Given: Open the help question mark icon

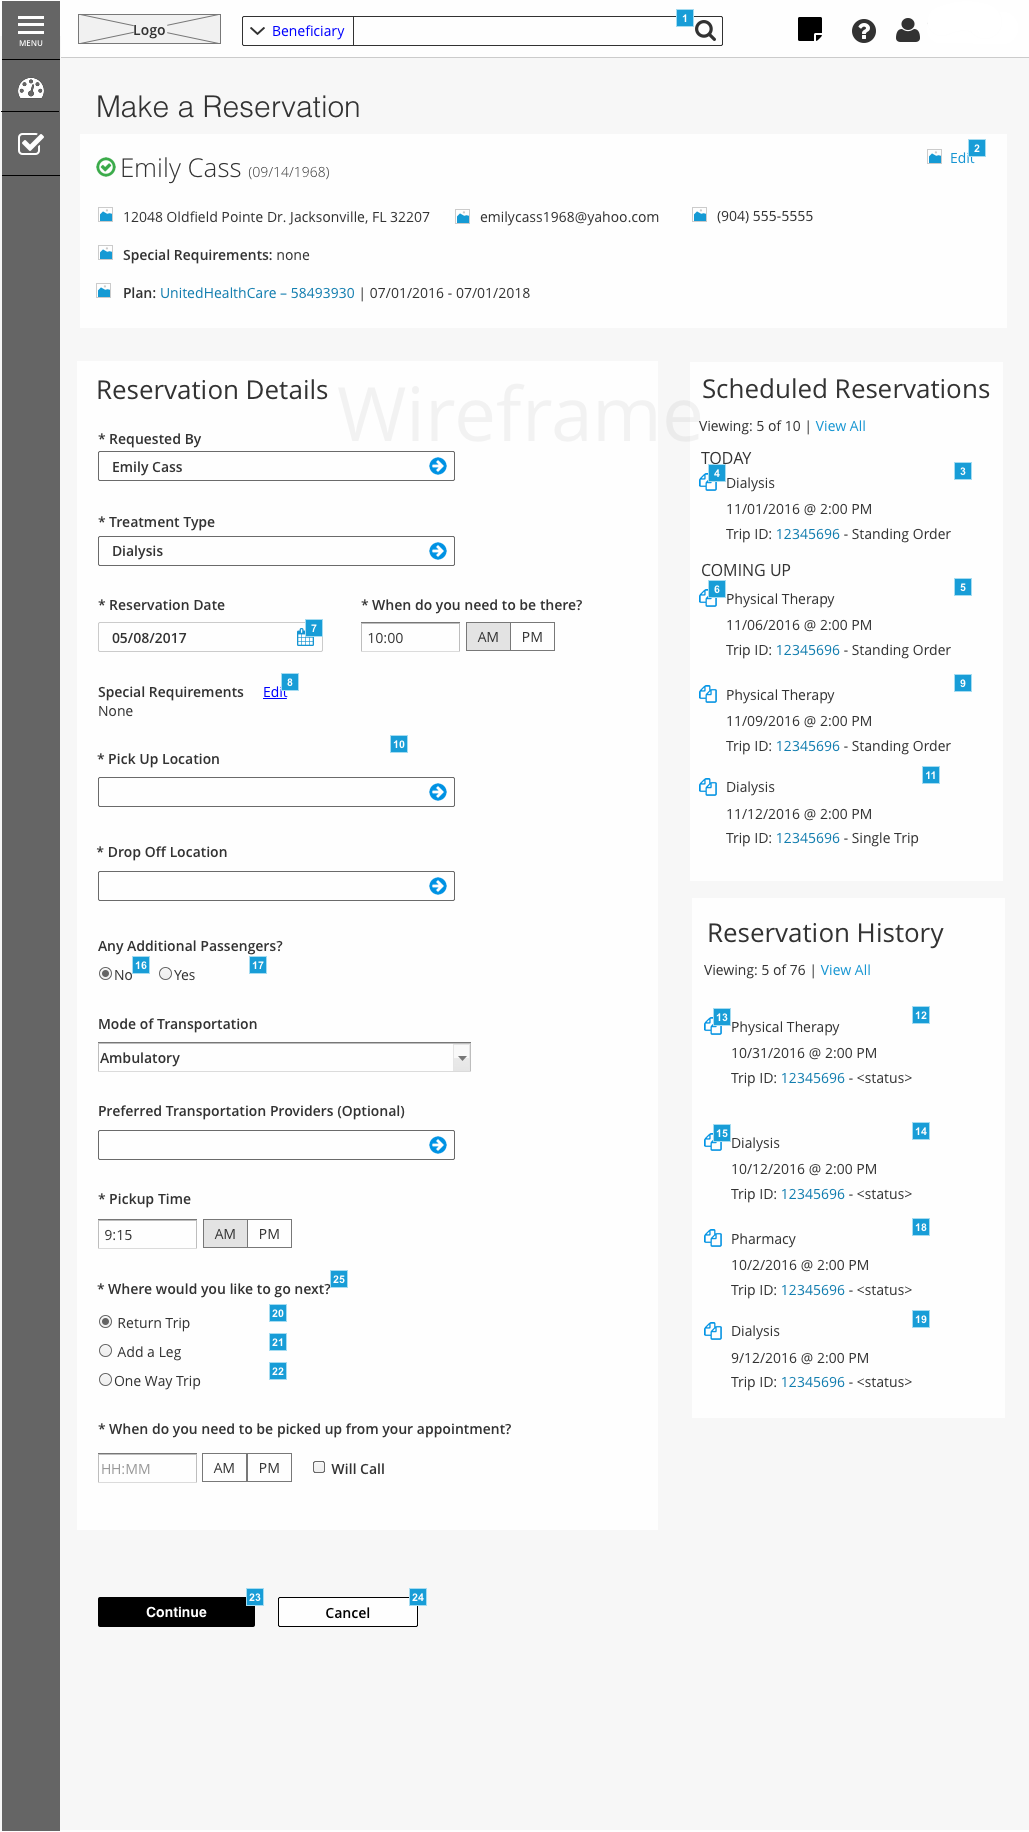Looking at the screenshot, I should tap(864, 31).
